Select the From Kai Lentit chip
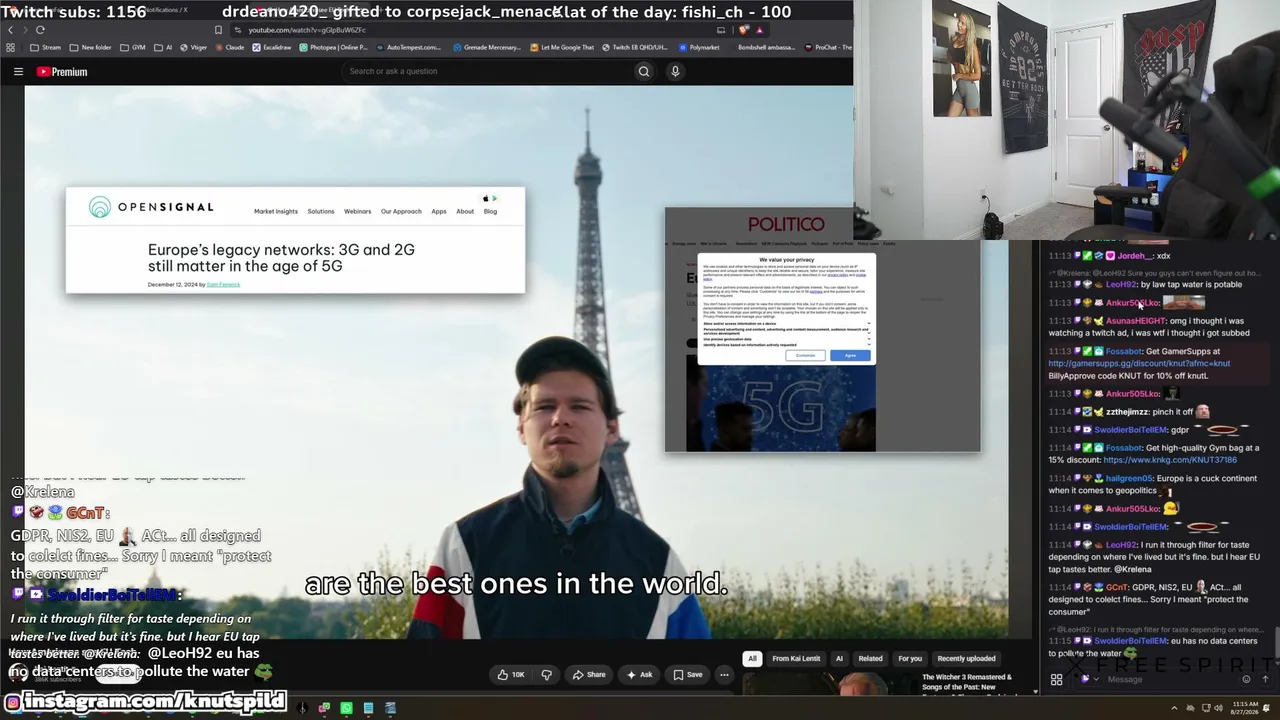 pos(796,659)
